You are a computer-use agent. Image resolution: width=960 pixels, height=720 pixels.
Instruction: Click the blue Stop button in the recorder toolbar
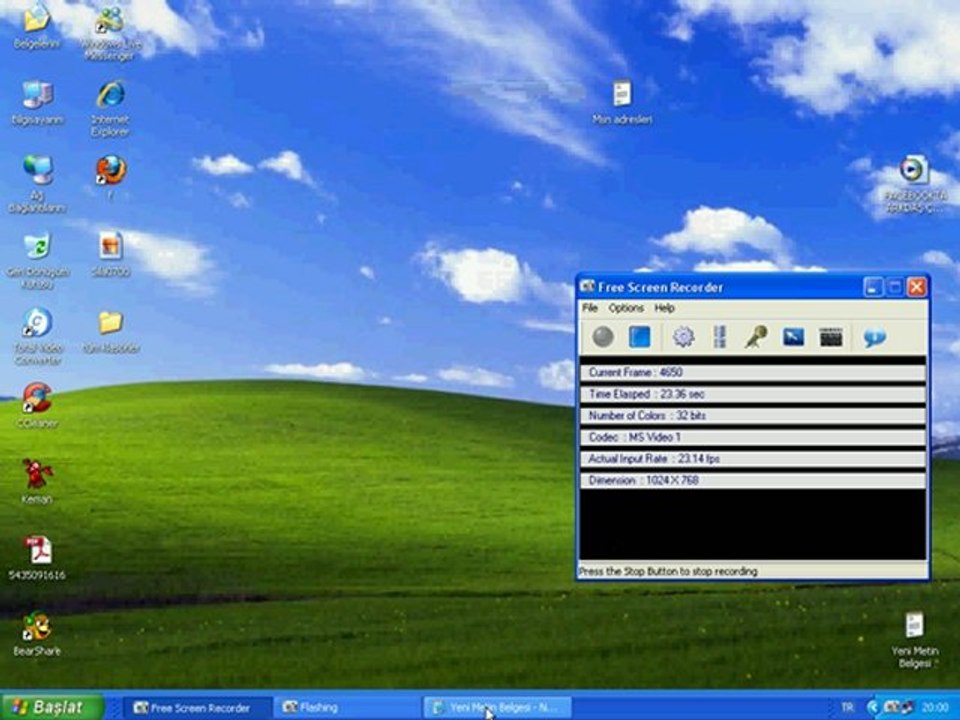click(x=640, y=337)
